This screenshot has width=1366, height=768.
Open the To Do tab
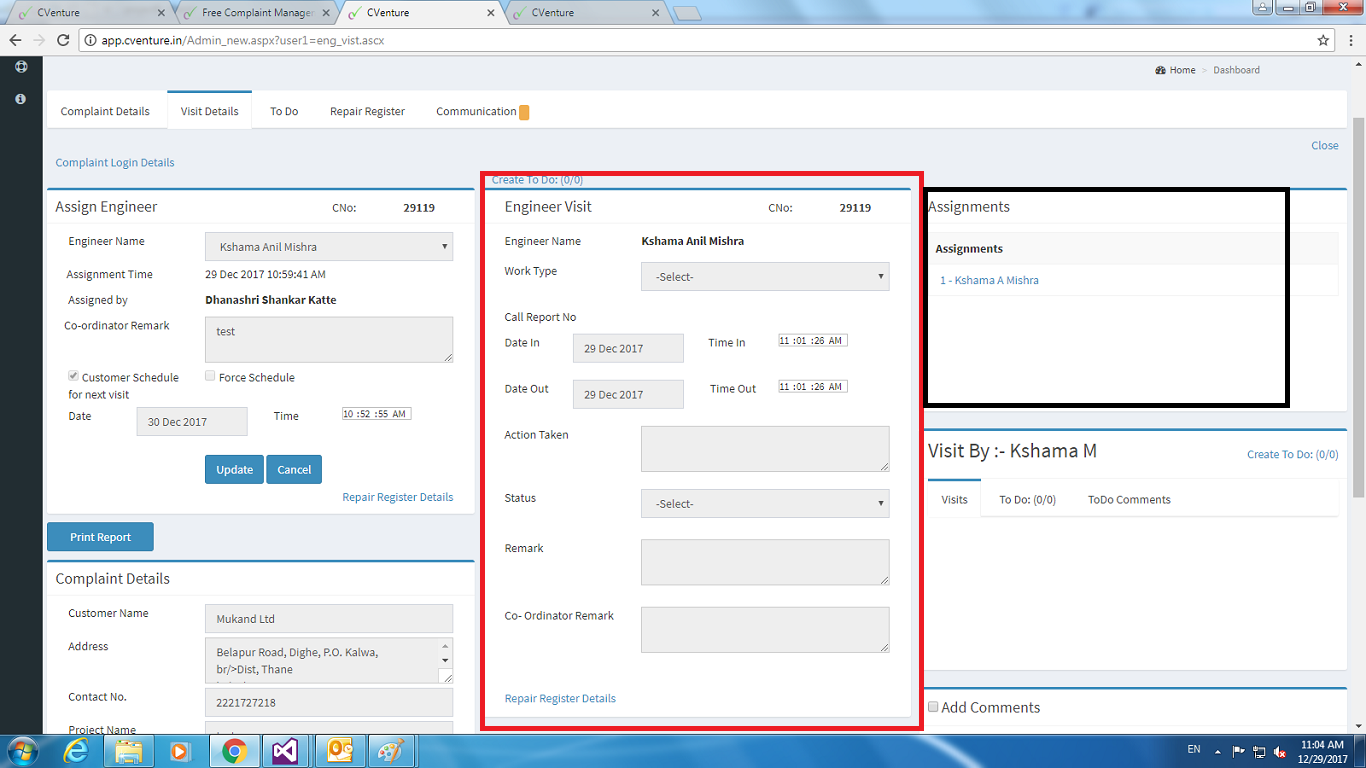(x=284, y=111)
